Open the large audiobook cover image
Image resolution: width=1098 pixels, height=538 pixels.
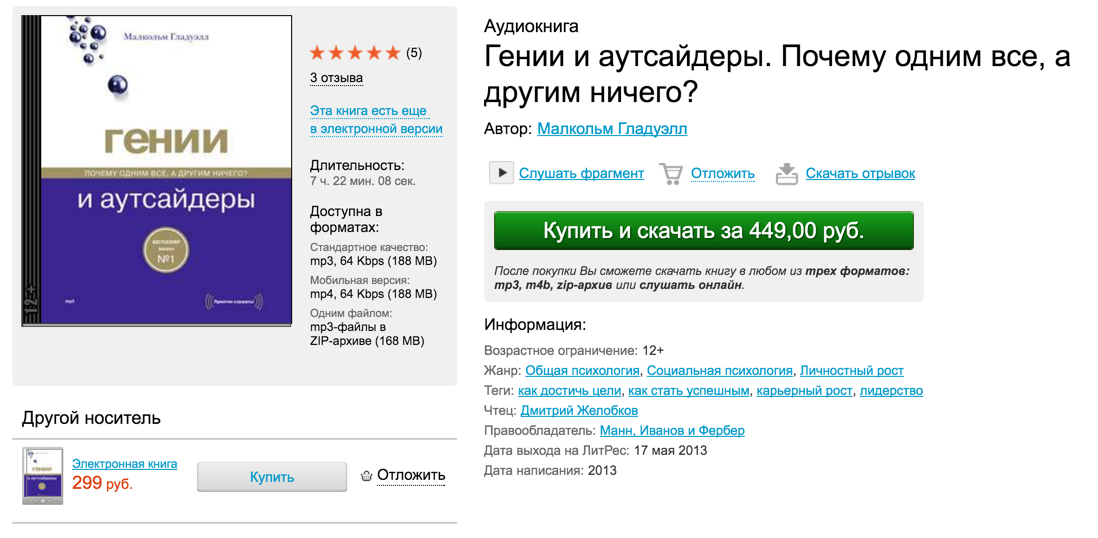point(157,169)
